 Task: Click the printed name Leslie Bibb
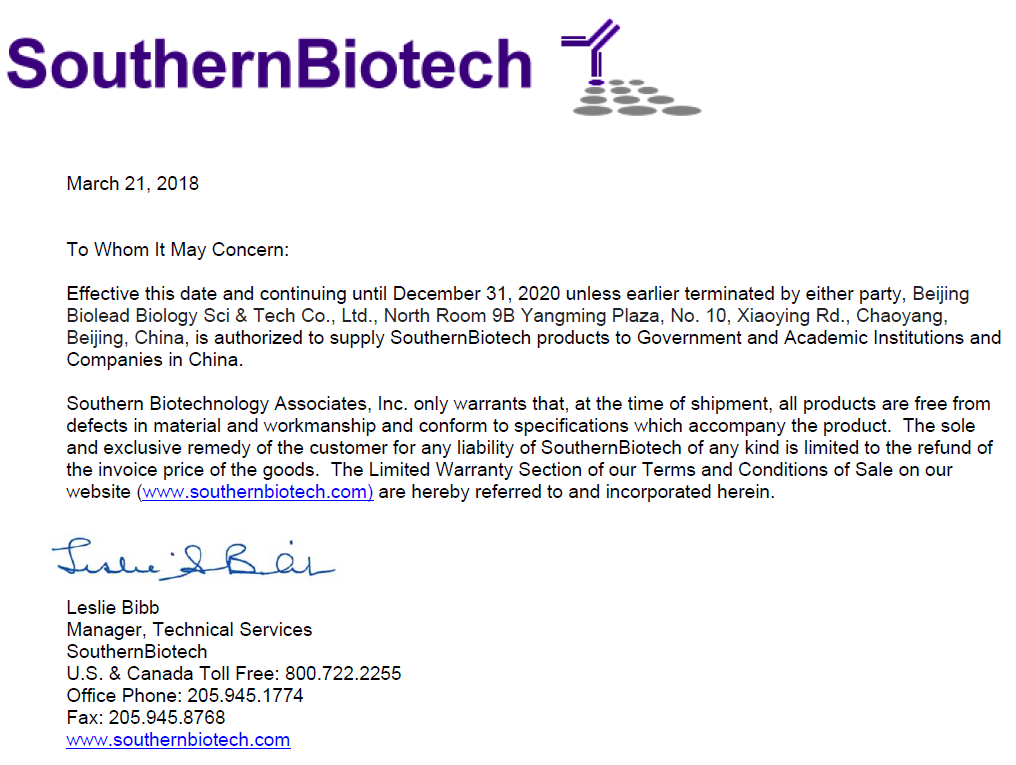[113, 607]
